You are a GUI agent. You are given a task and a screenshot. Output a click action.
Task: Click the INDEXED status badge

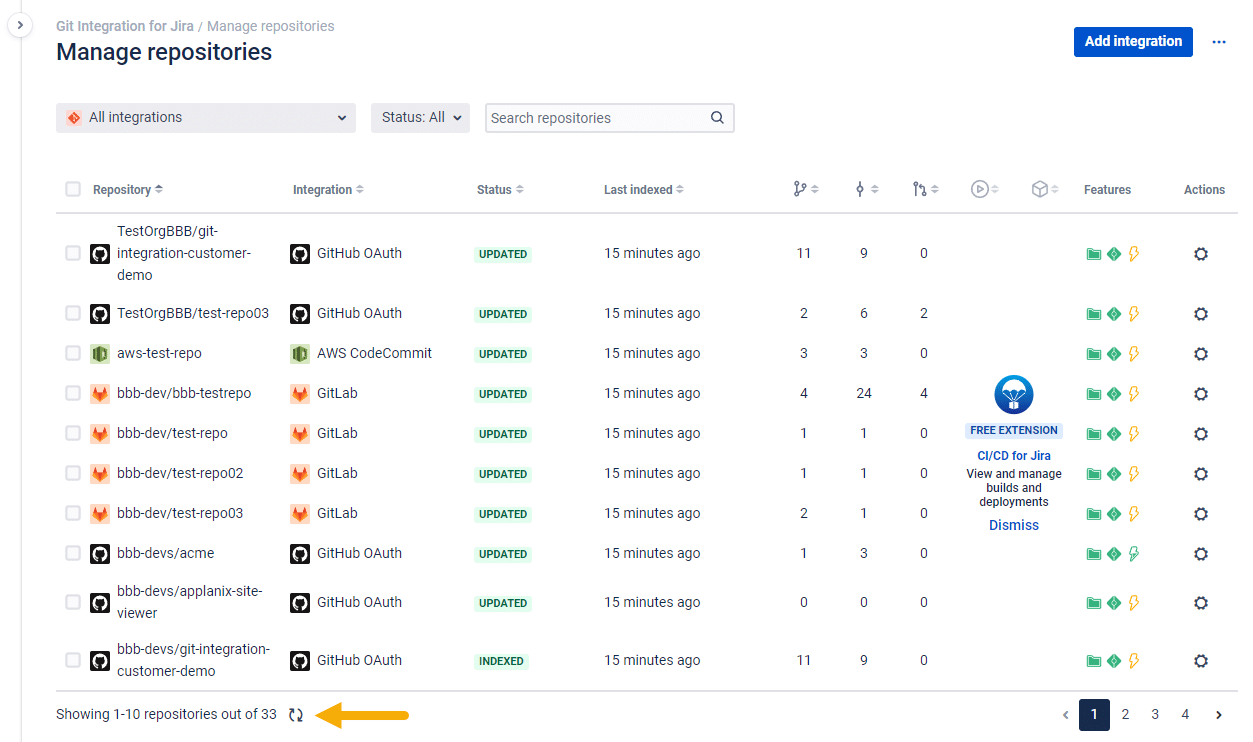pyautogui.click(x=502, y=661)
